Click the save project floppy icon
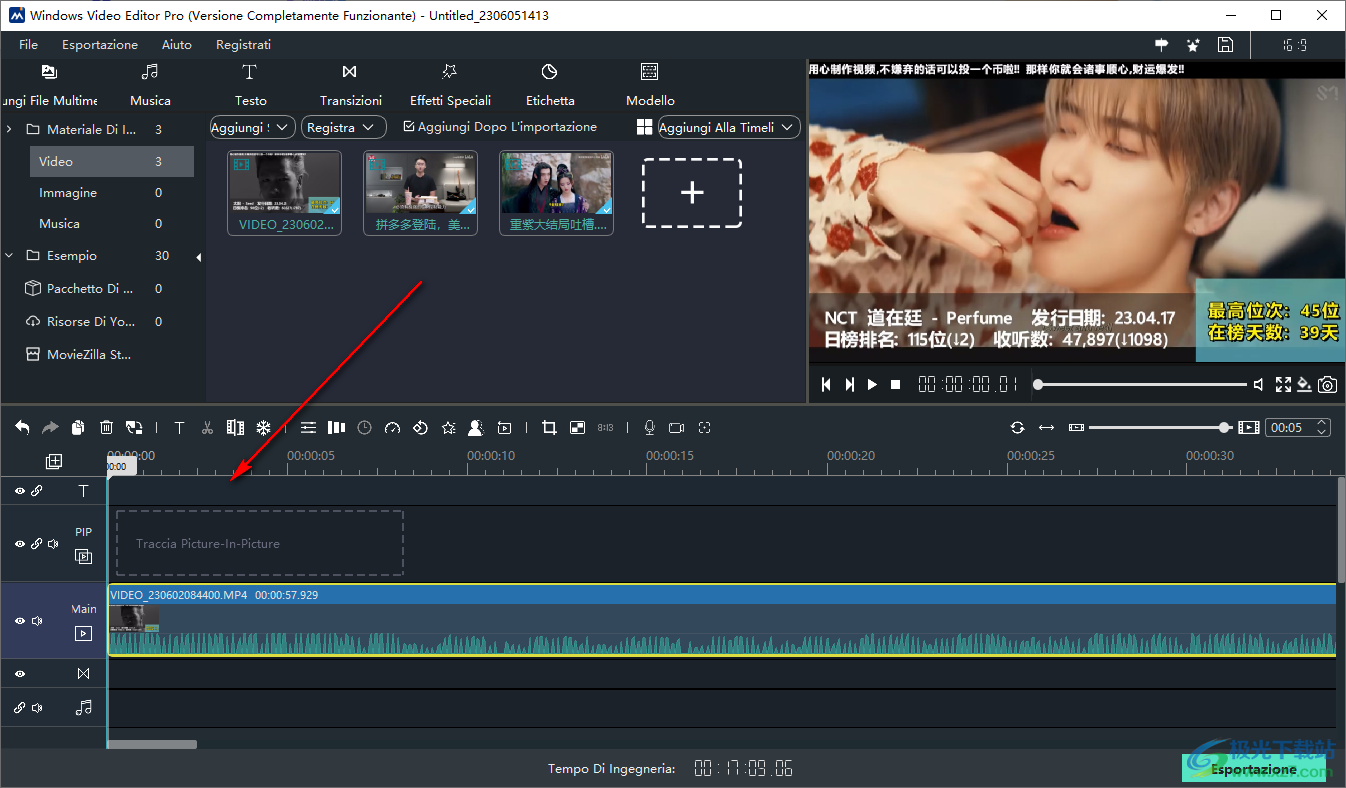The width and height of the screenshot is (1346, 788). click(1225, 45)
